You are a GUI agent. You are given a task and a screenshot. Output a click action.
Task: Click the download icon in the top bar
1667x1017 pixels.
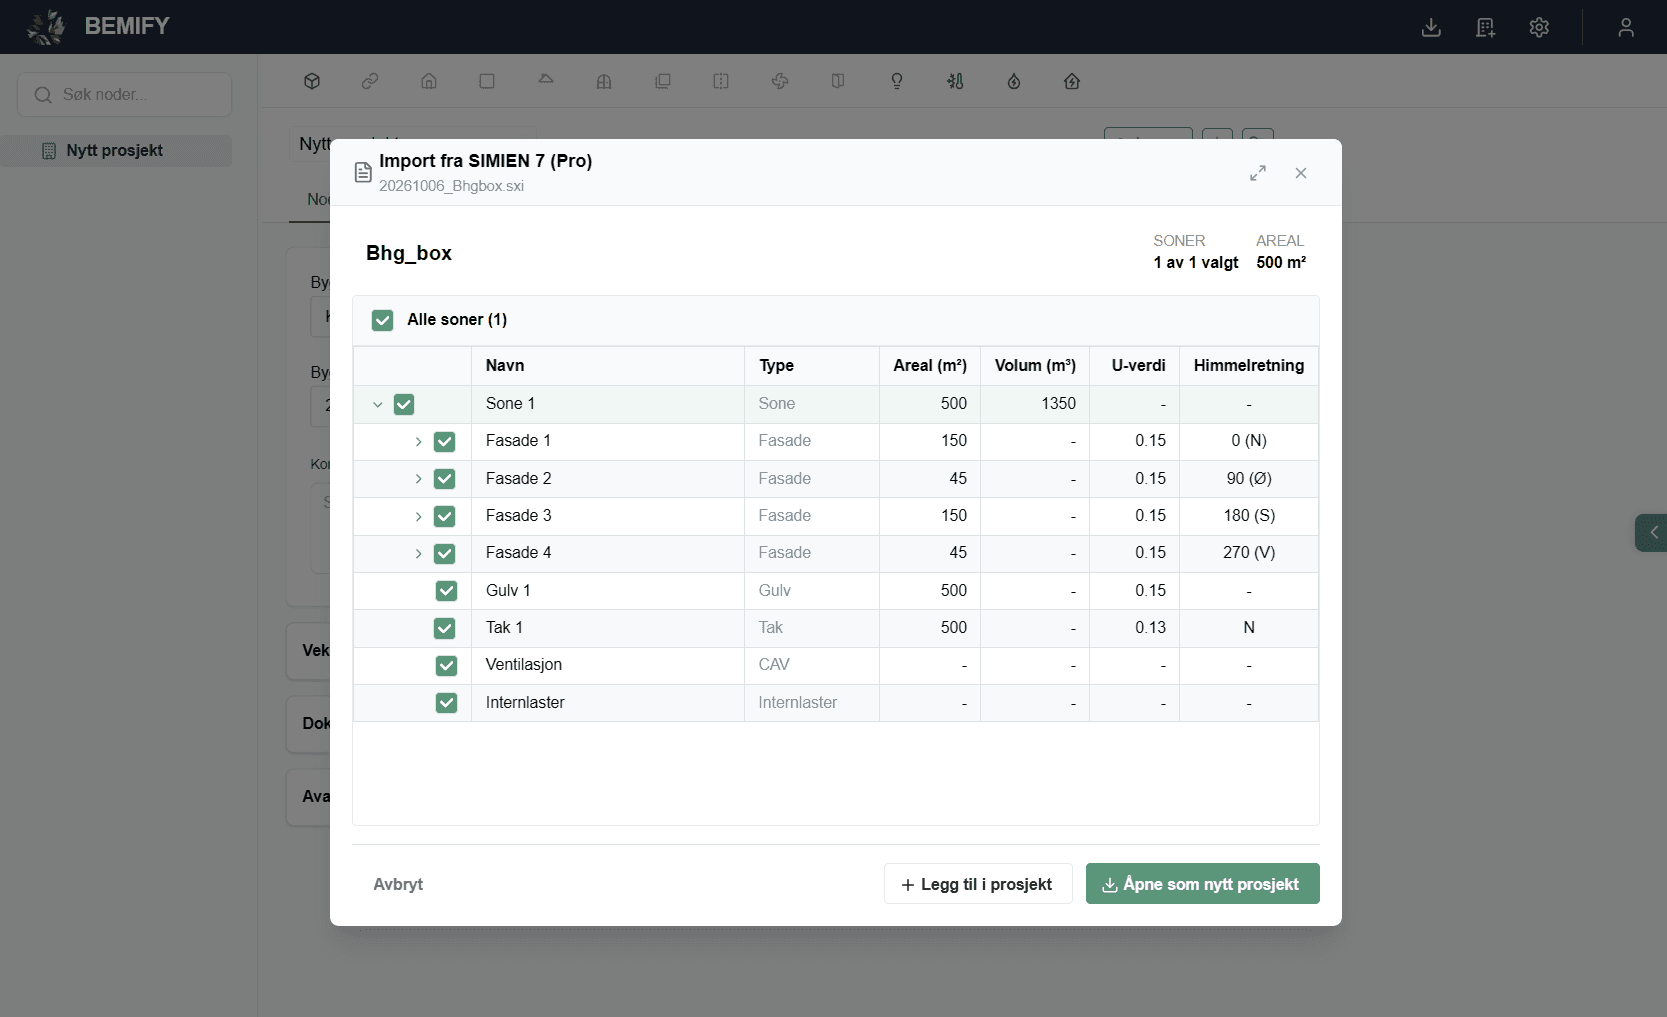tap(1431, 27)
